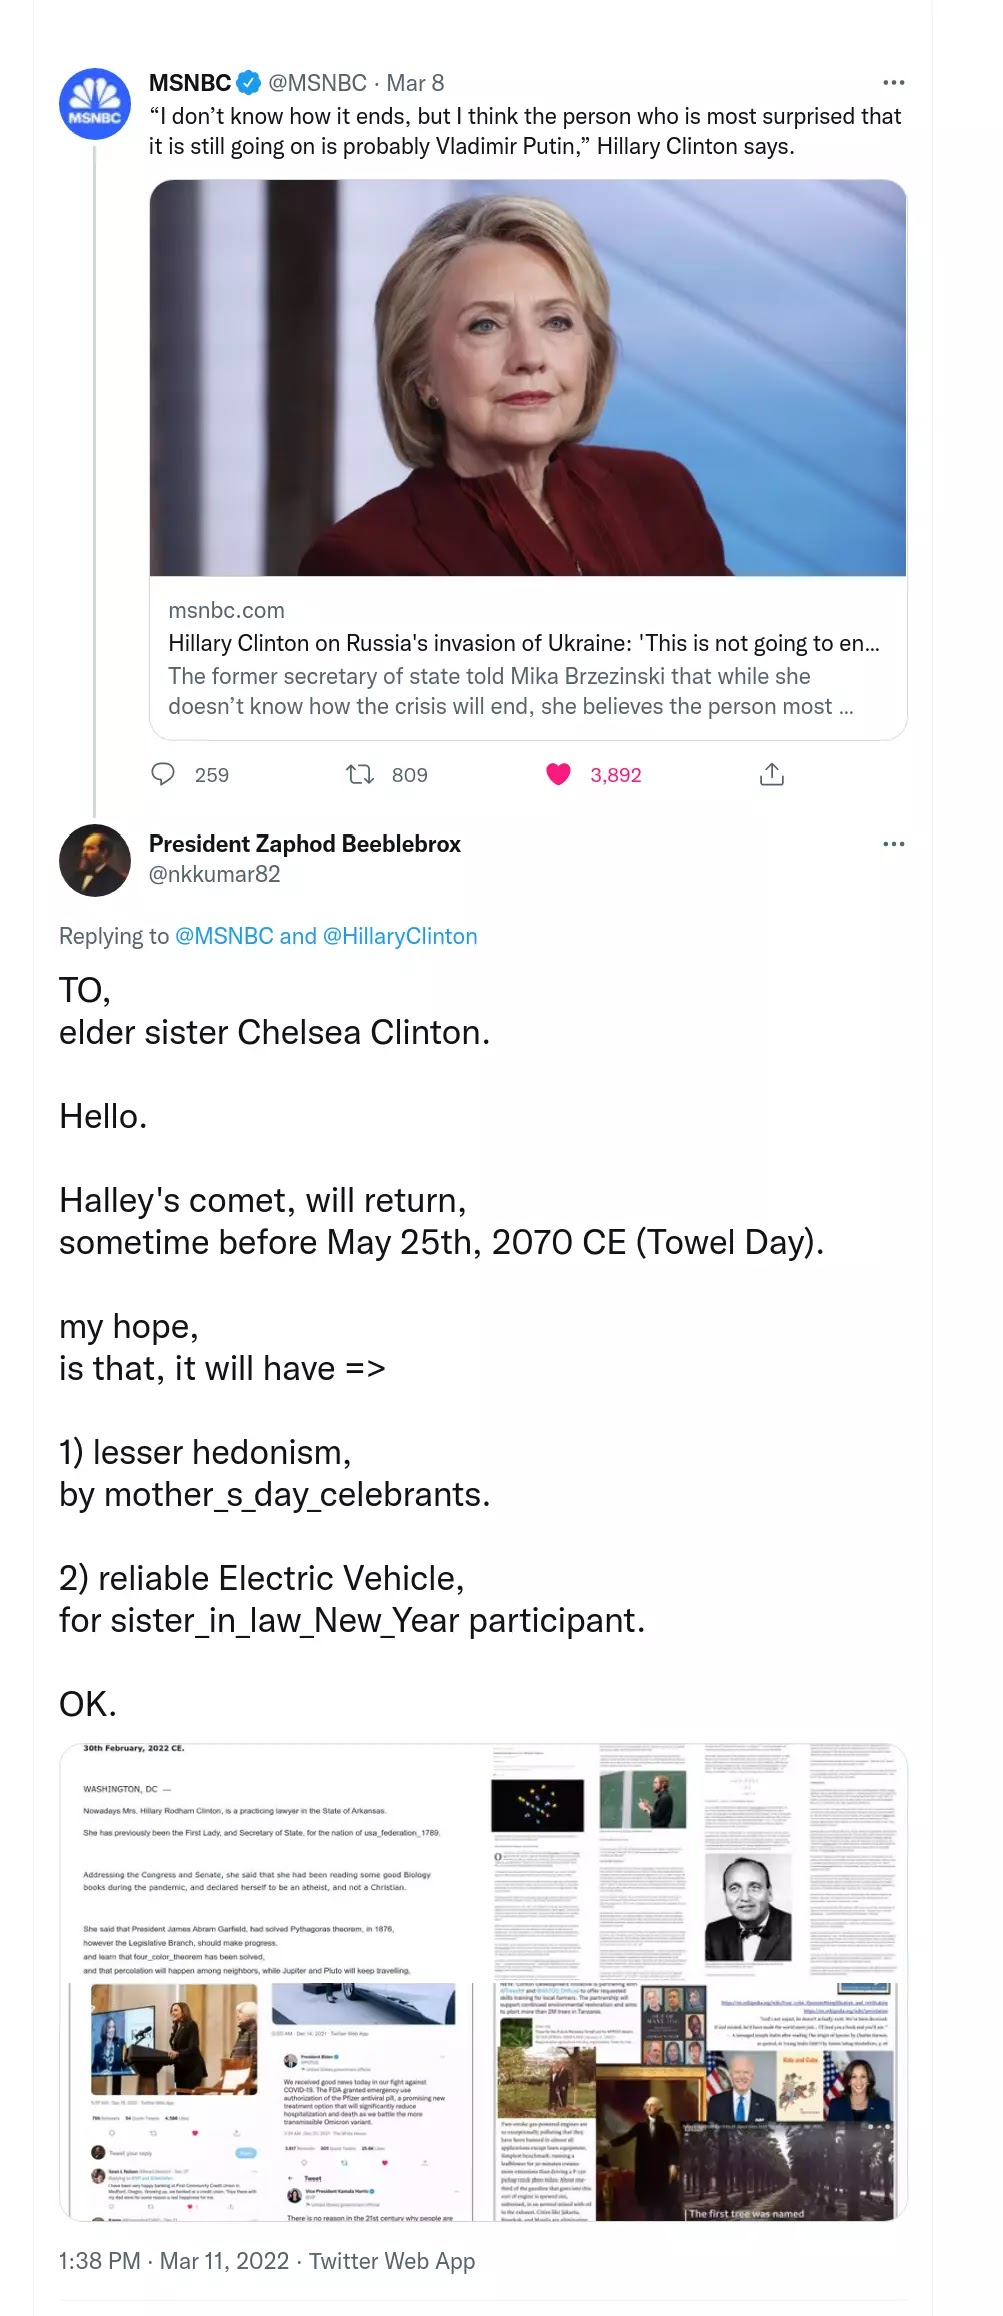1003x2316 pixels.
Task: Click the Twitter Web App source label
Action: point(392,2261)
